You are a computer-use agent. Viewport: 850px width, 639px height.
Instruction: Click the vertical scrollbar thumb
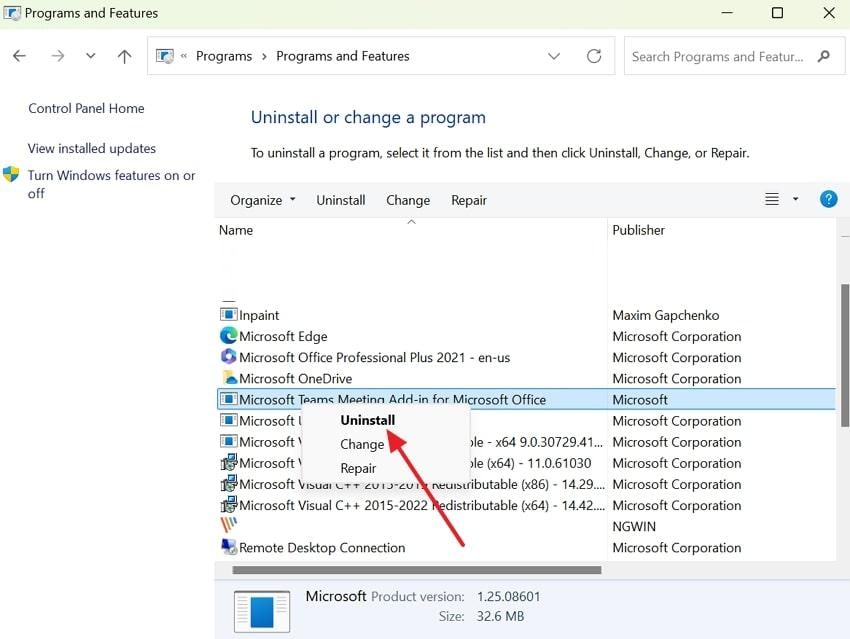coord(845,355)
